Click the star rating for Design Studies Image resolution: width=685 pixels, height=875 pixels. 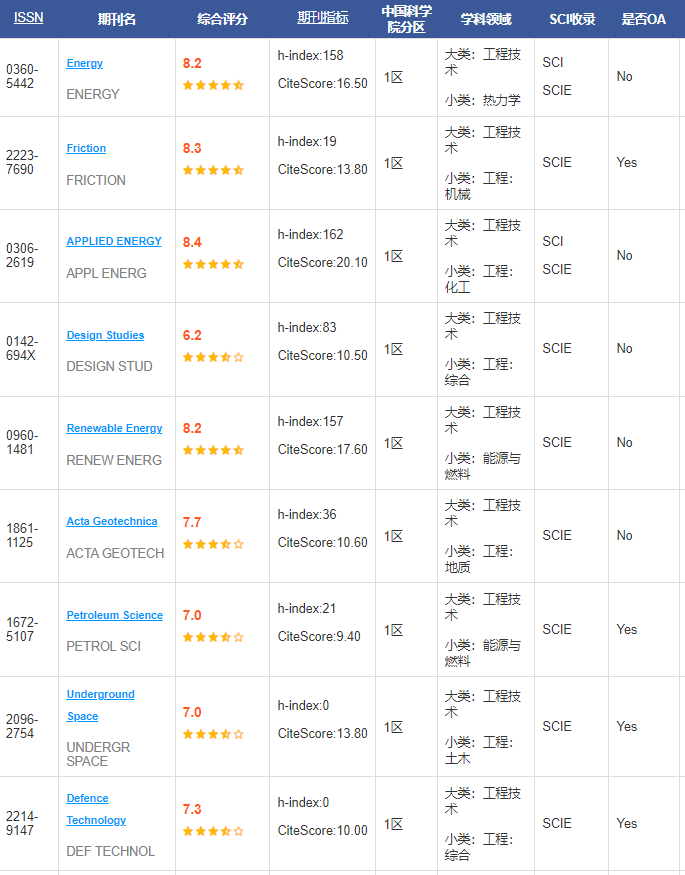(214, 357)
